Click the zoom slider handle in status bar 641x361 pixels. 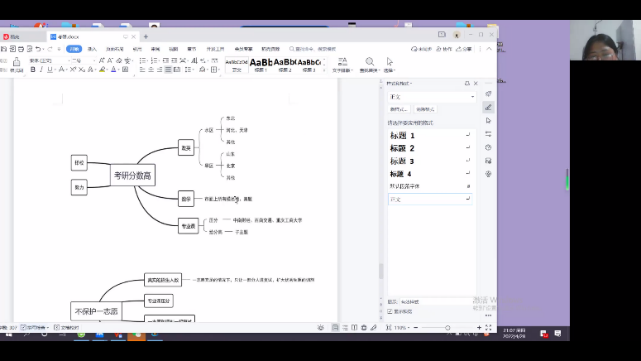click(x=448, y=327)
